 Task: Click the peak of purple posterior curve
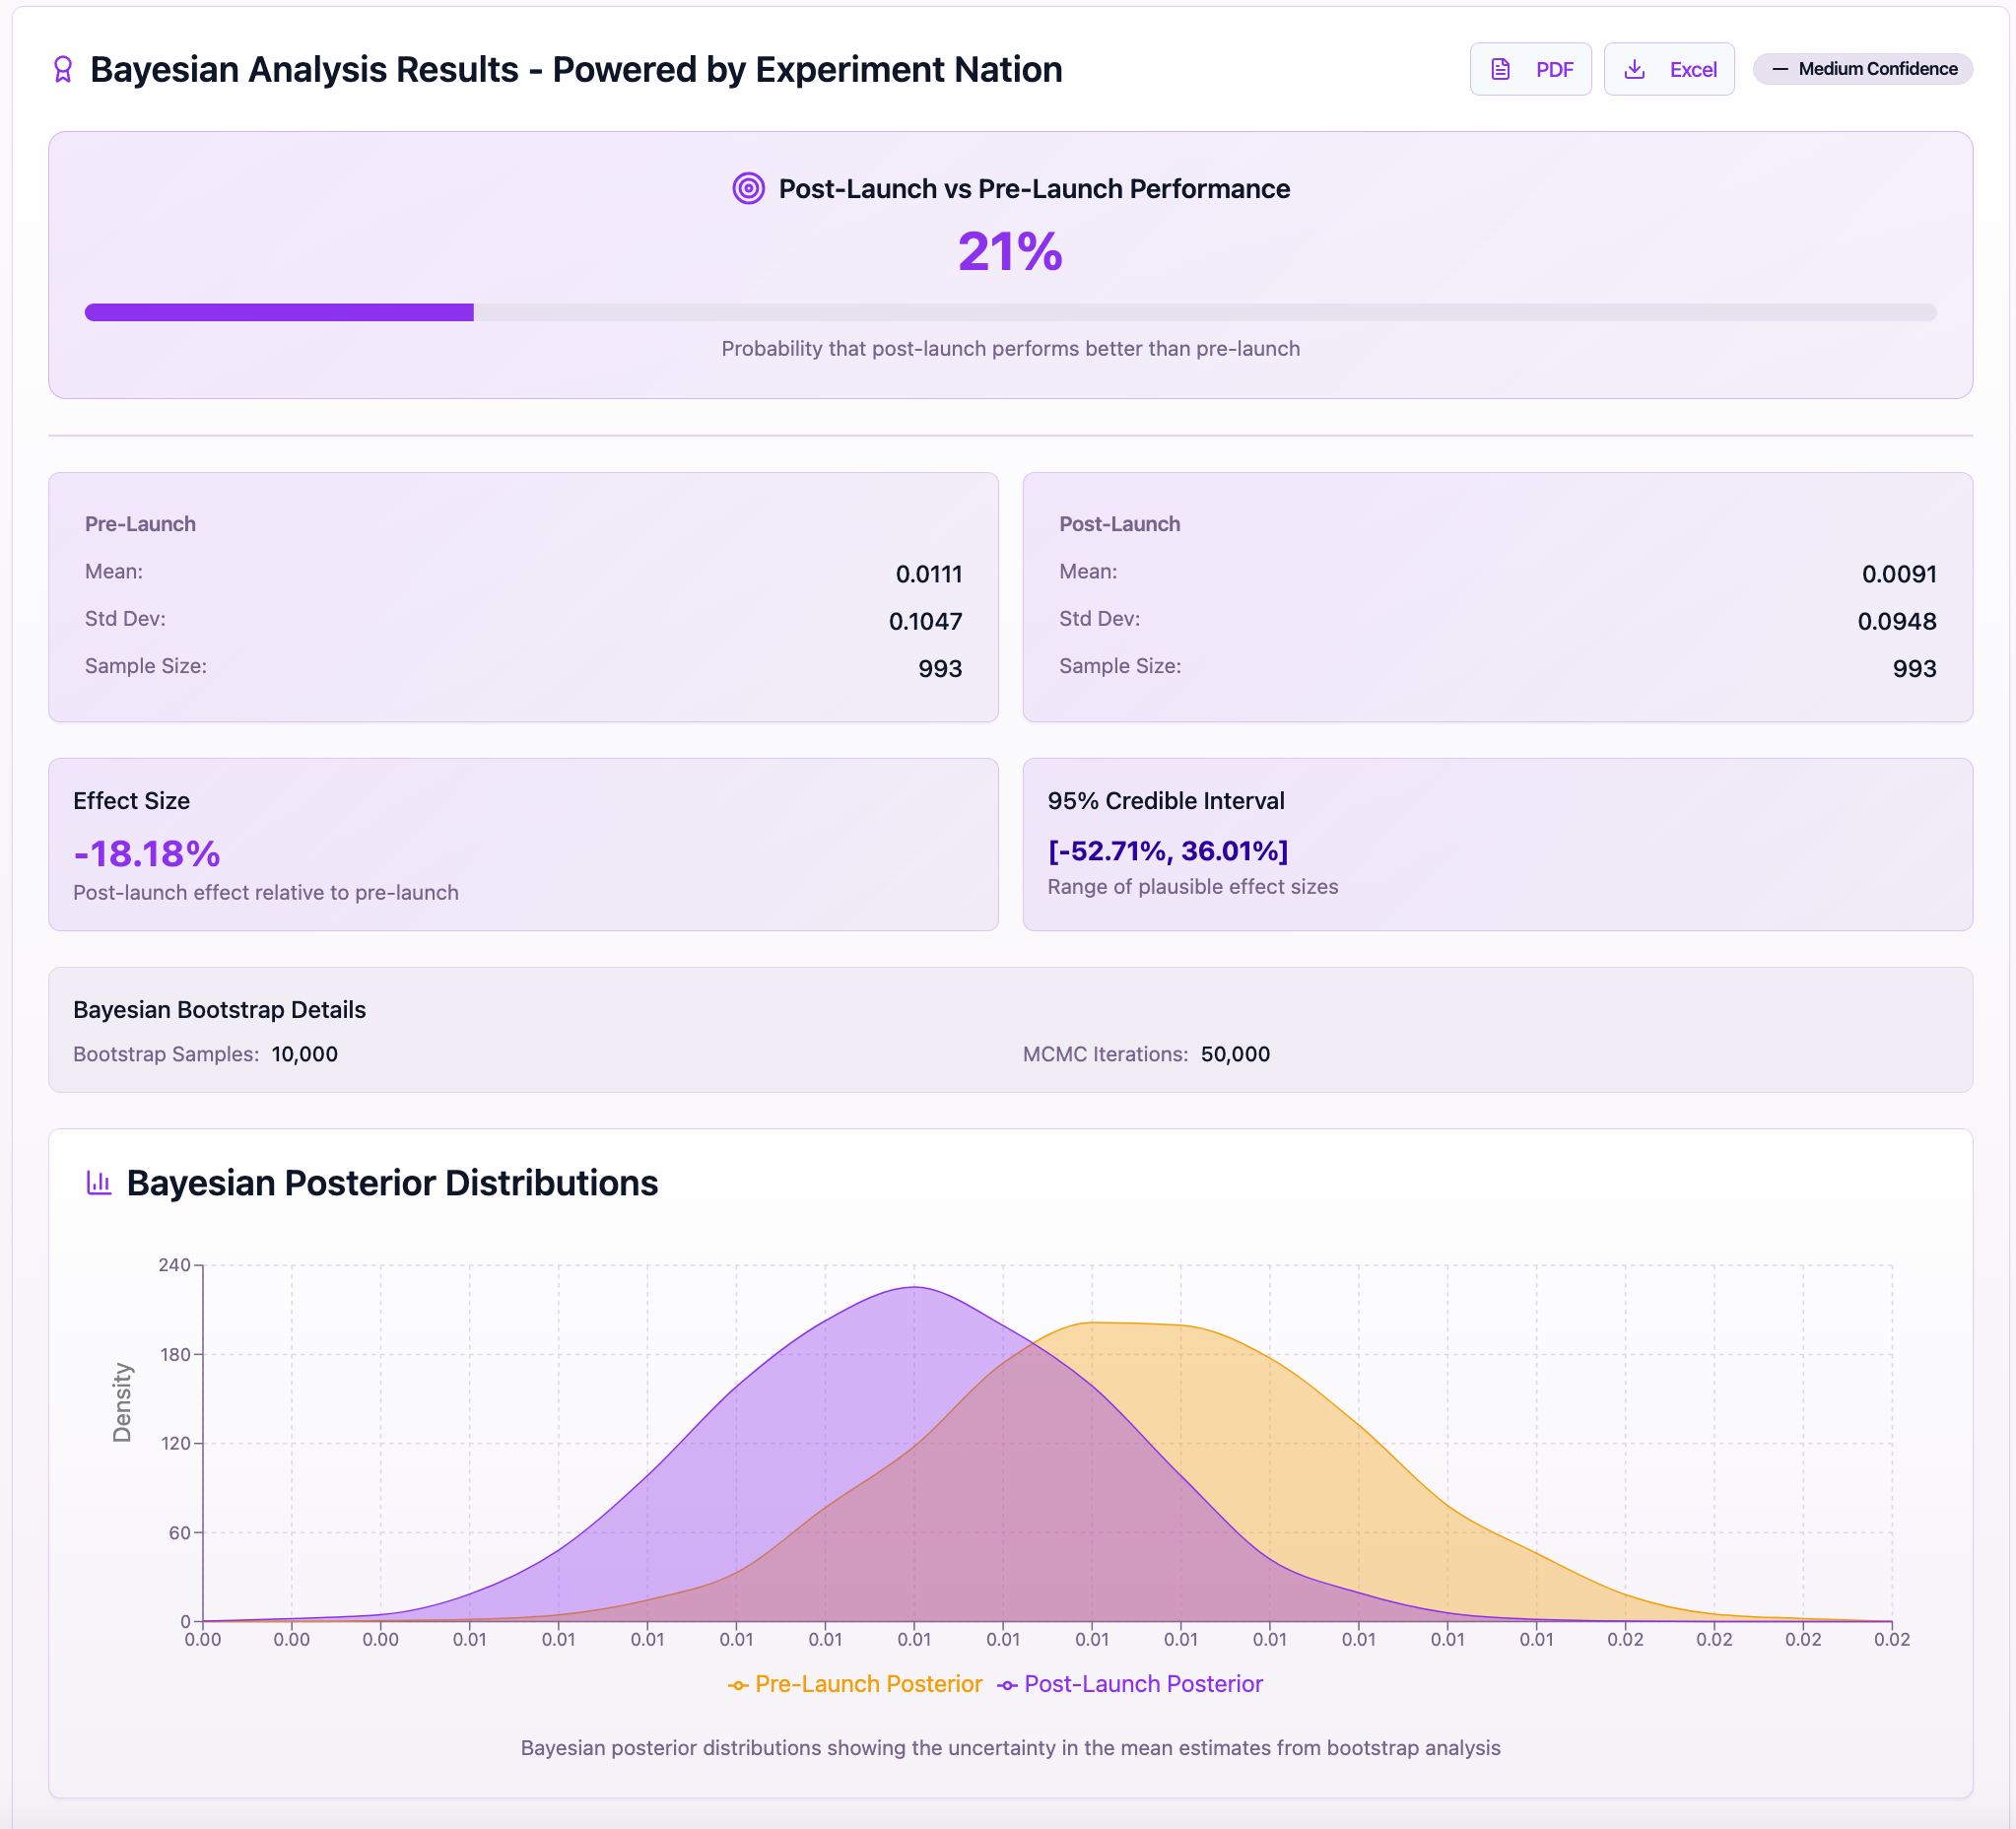(914, 1287)
